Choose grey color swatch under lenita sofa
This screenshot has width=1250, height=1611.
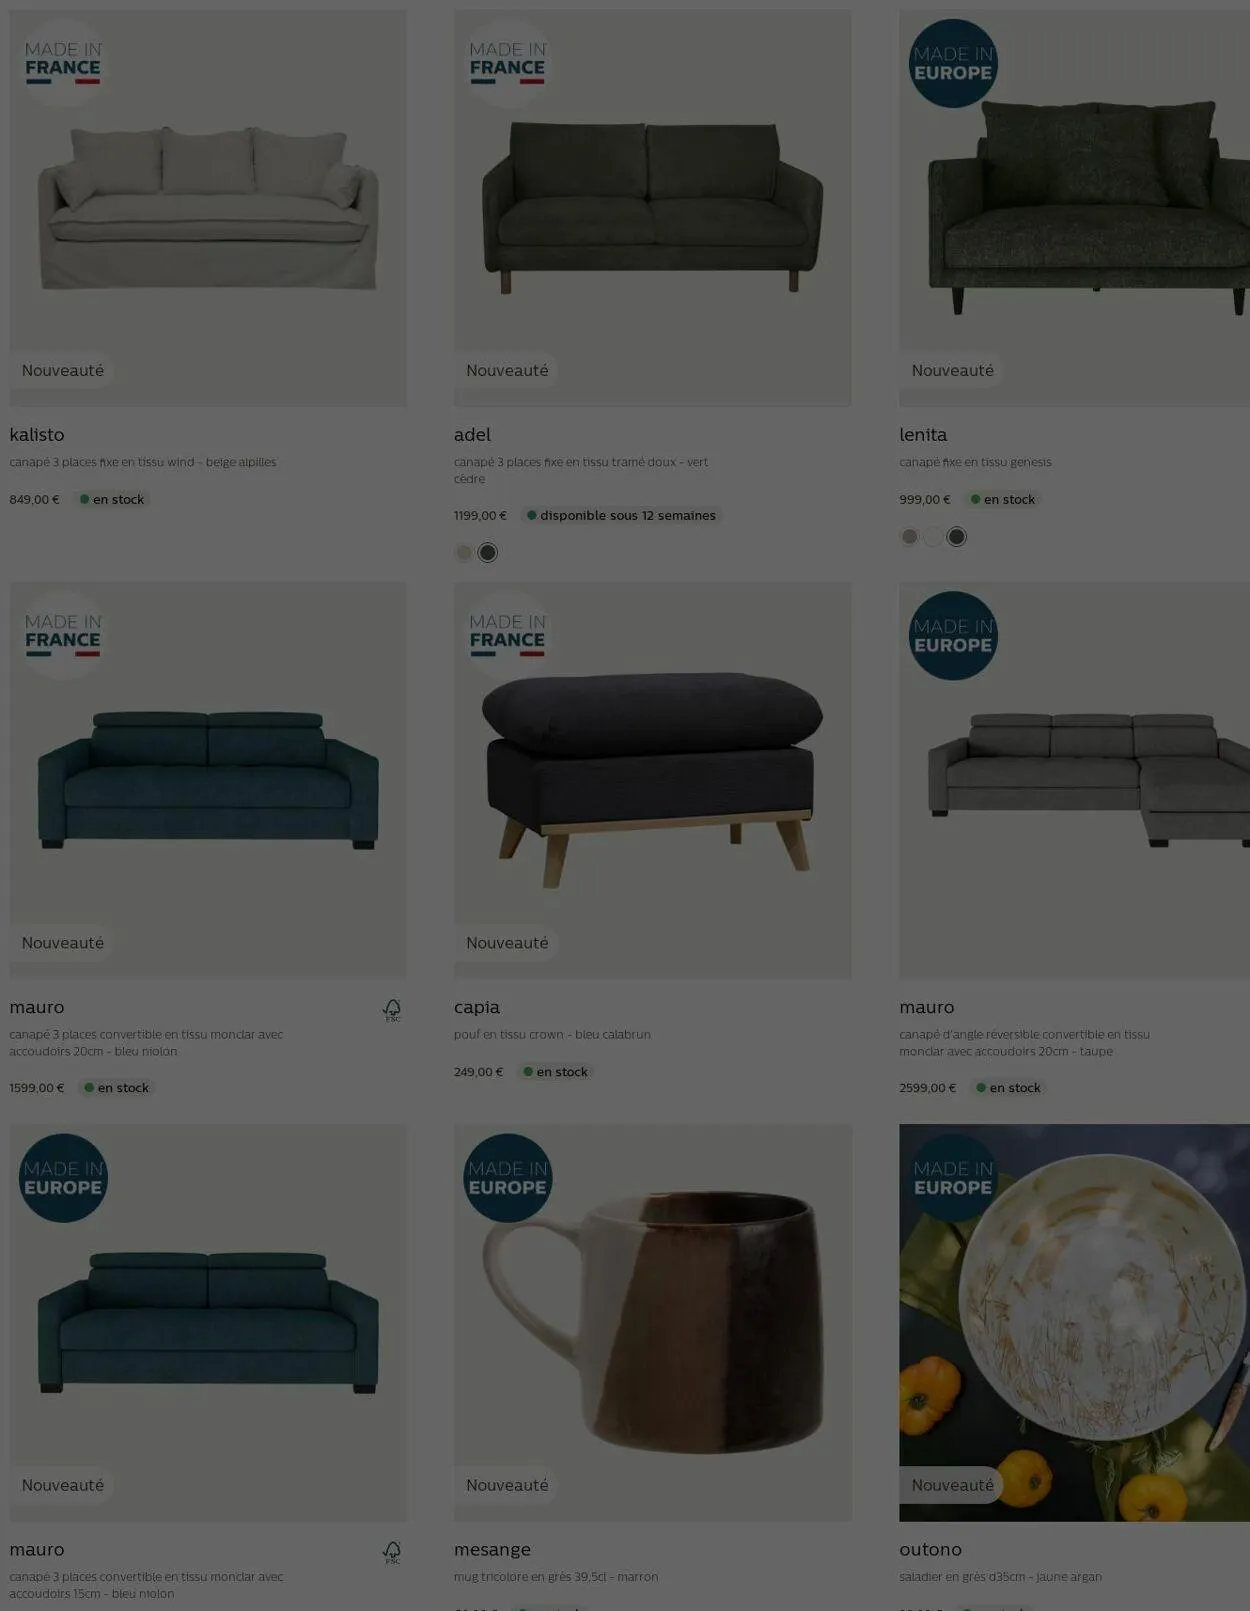909,536
